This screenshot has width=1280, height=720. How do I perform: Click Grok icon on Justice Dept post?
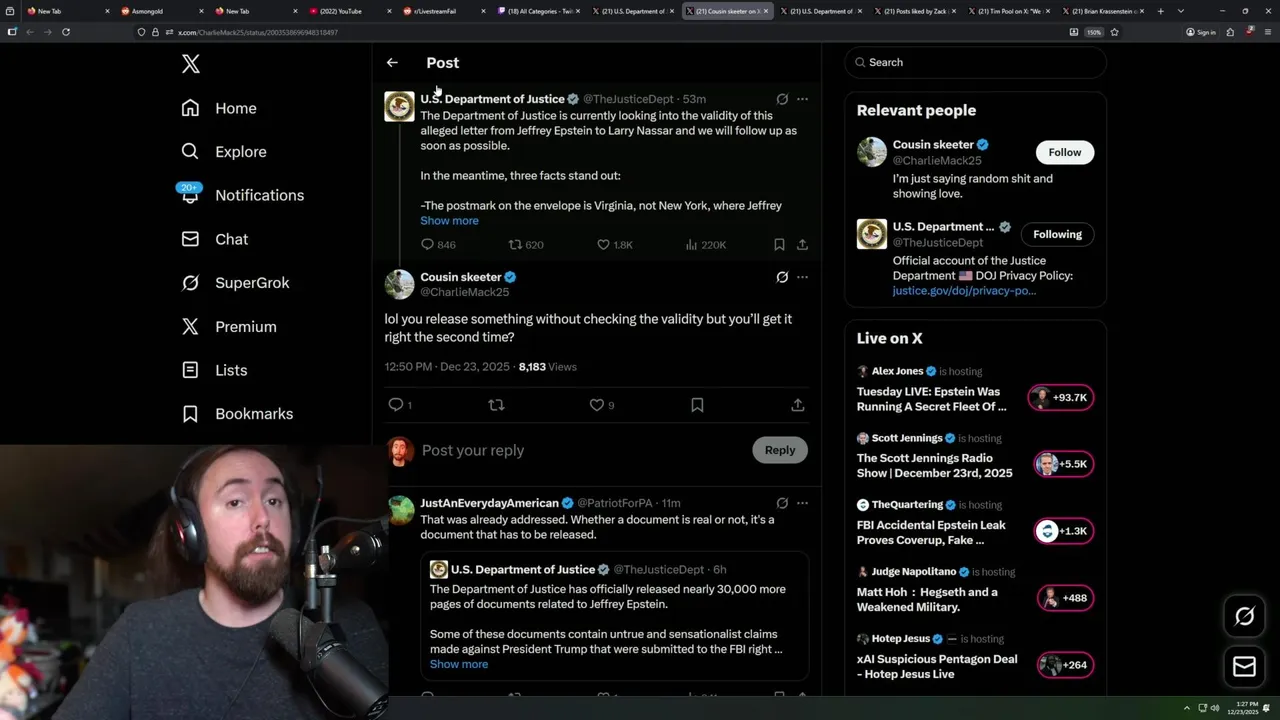pos(782,99)
